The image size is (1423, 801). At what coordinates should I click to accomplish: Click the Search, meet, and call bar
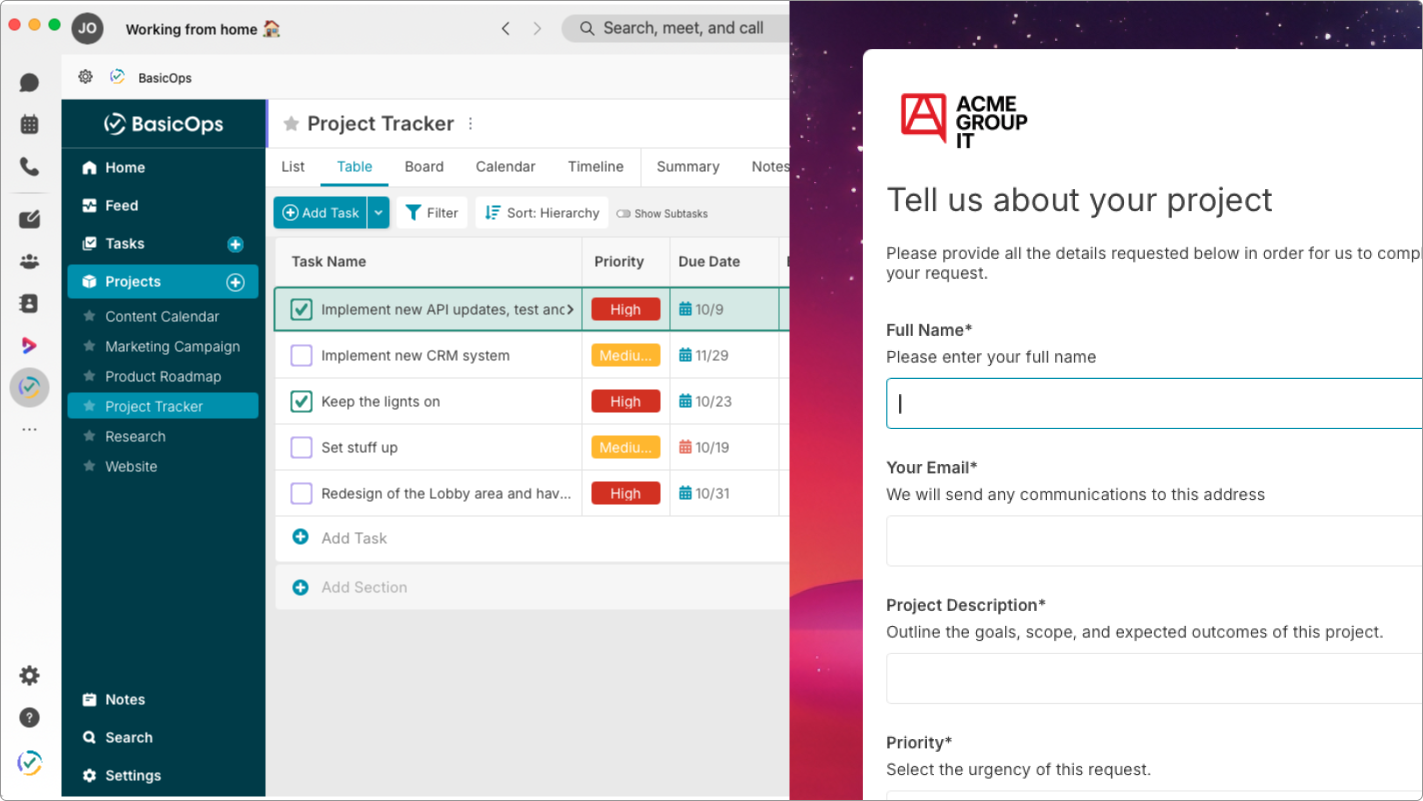click(676, 28)
